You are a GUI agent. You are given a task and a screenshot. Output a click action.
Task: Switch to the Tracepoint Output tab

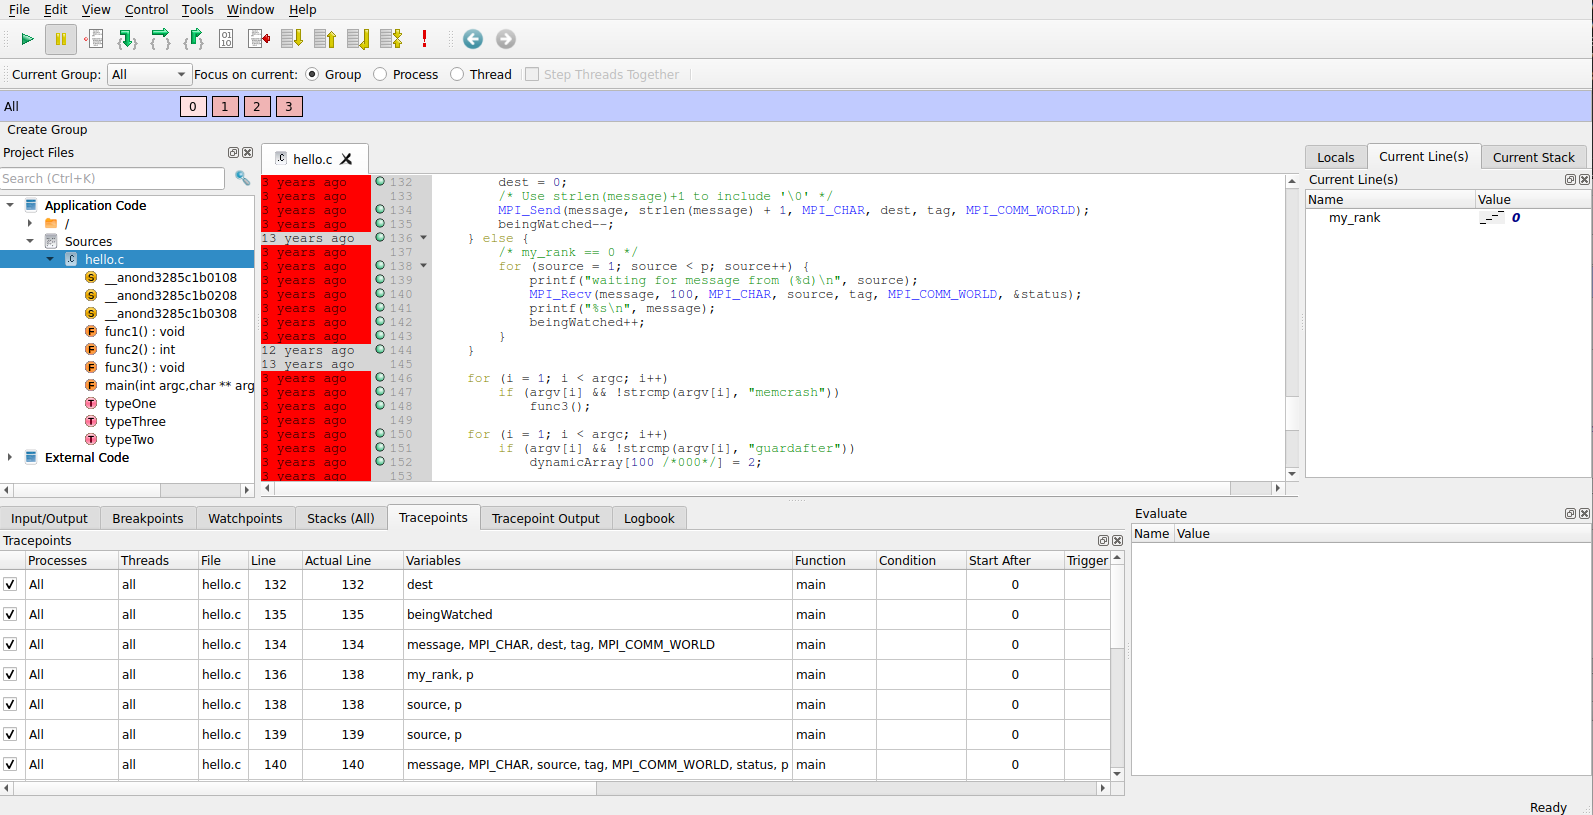(545, 518)
